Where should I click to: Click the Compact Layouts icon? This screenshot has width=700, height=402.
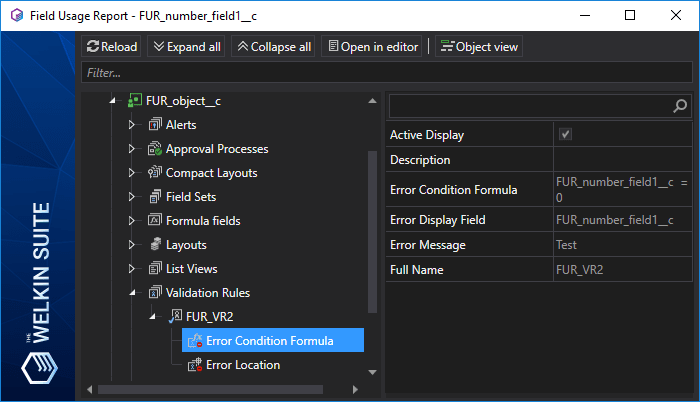pos(155,172)
